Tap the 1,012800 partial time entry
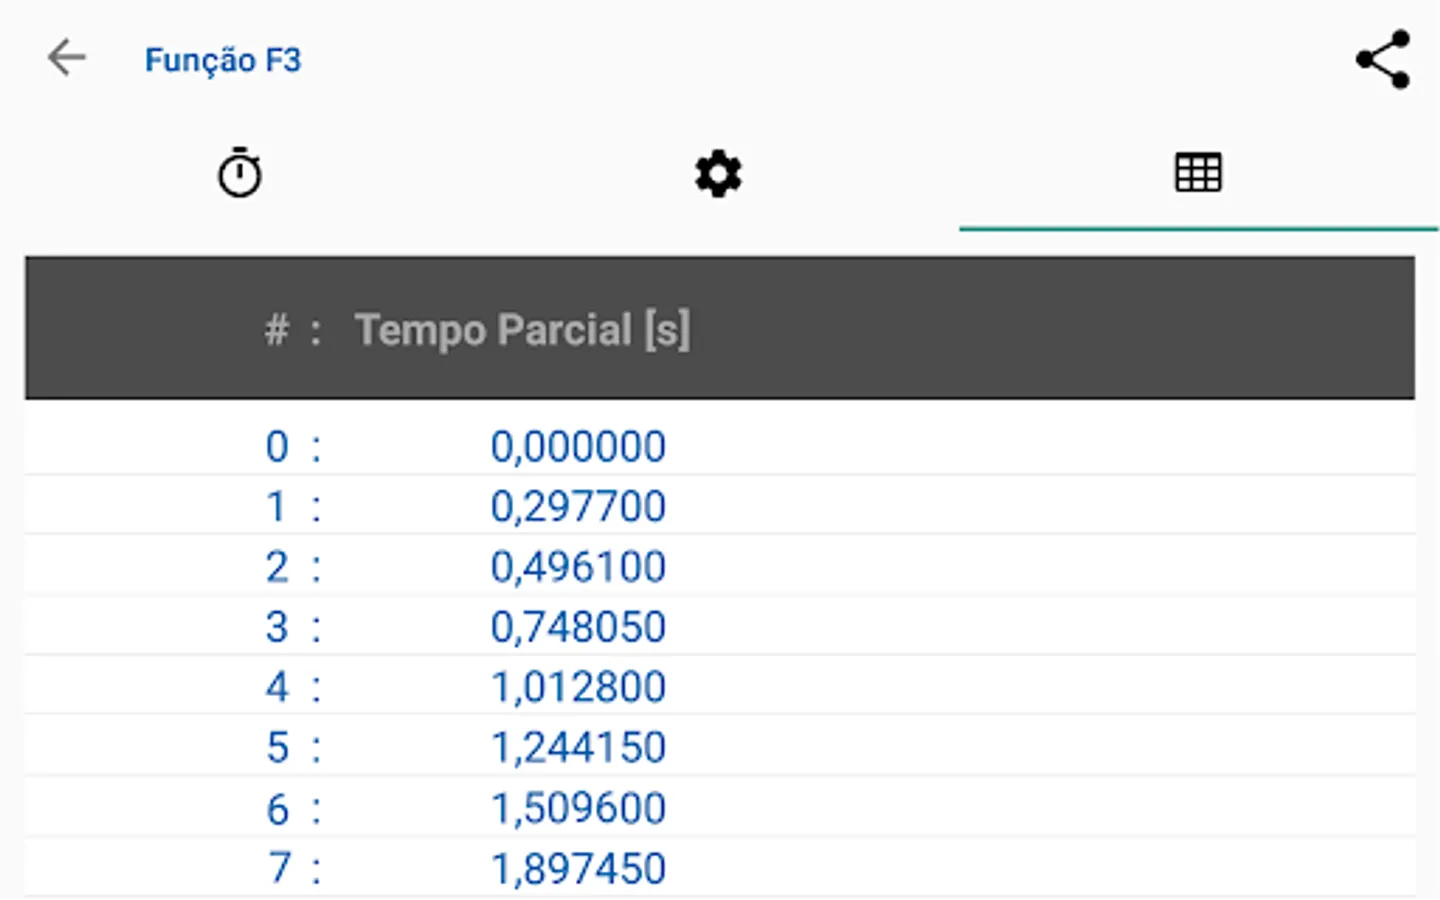This screenshot has height=900, width=1440. tap(577, 687)
